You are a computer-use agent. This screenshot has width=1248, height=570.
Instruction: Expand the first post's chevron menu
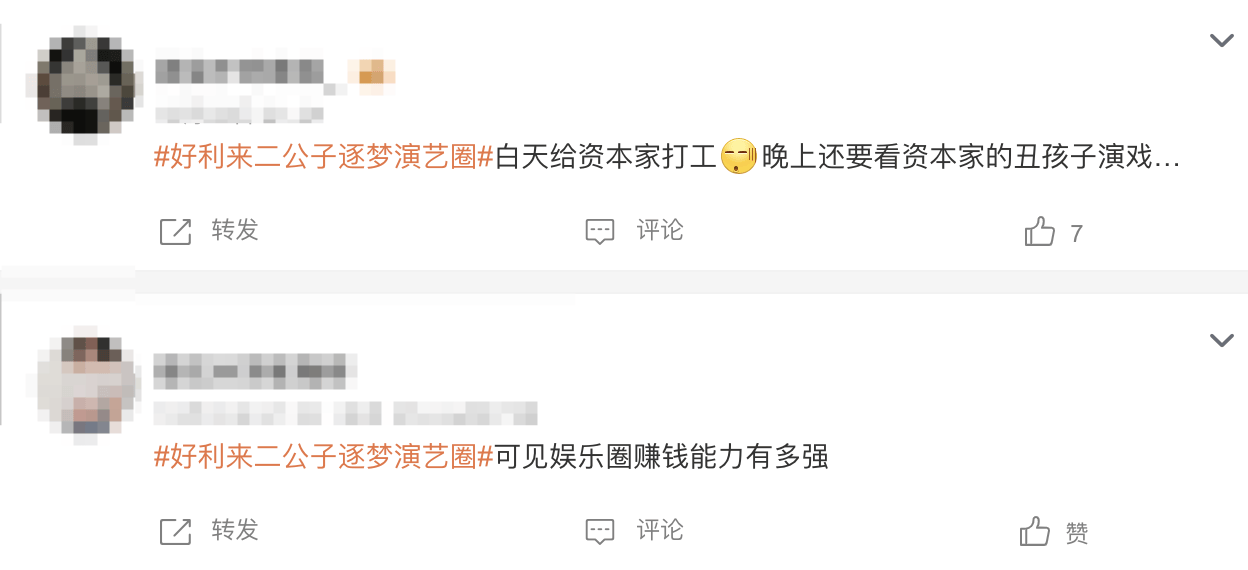[x=1221, y=40]
